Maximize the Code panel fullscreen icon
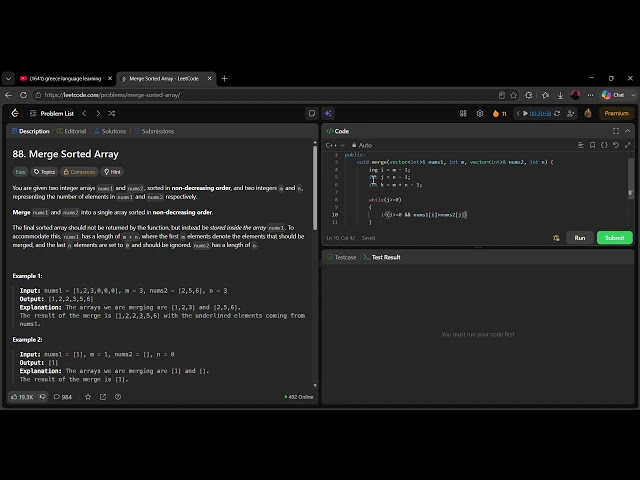 616,131
